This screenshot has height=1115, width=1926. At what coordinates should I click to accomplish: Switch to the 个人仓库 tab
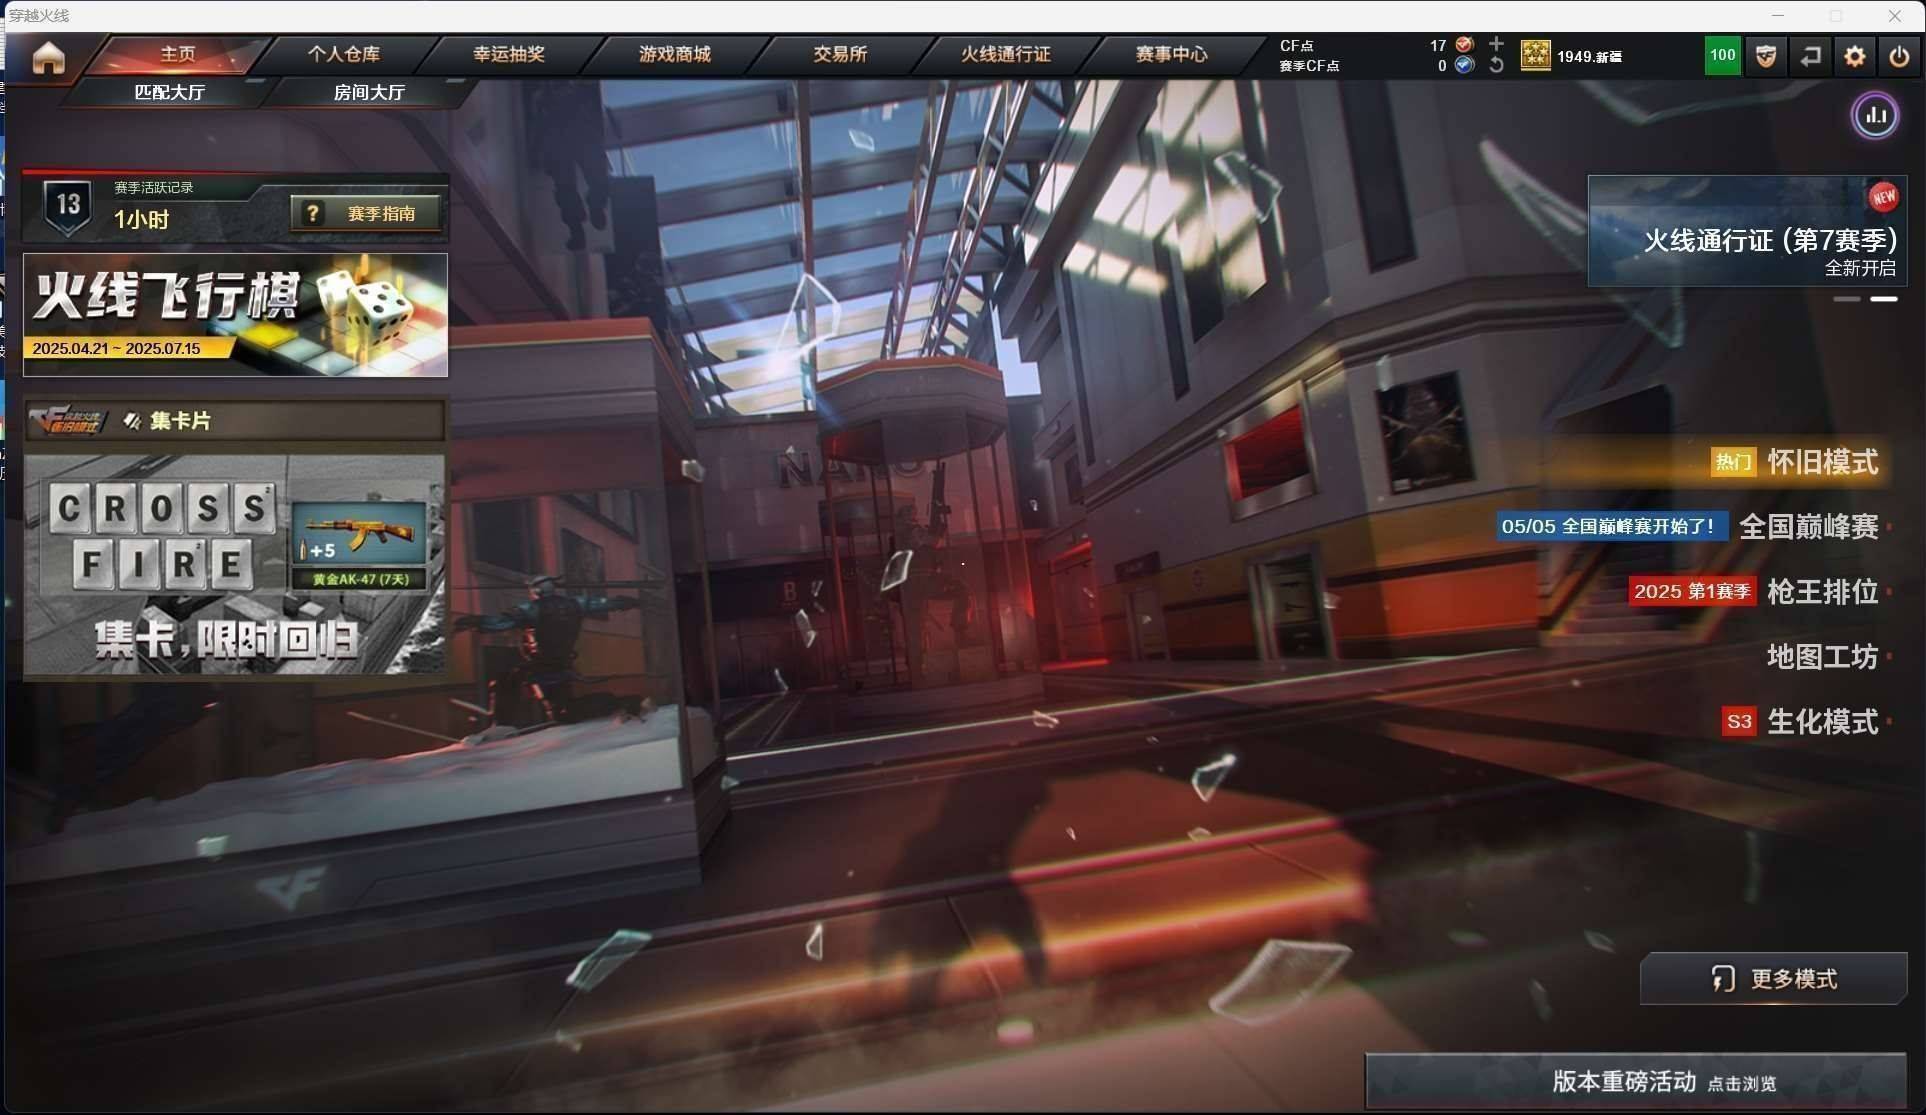(x=343, y=54)
